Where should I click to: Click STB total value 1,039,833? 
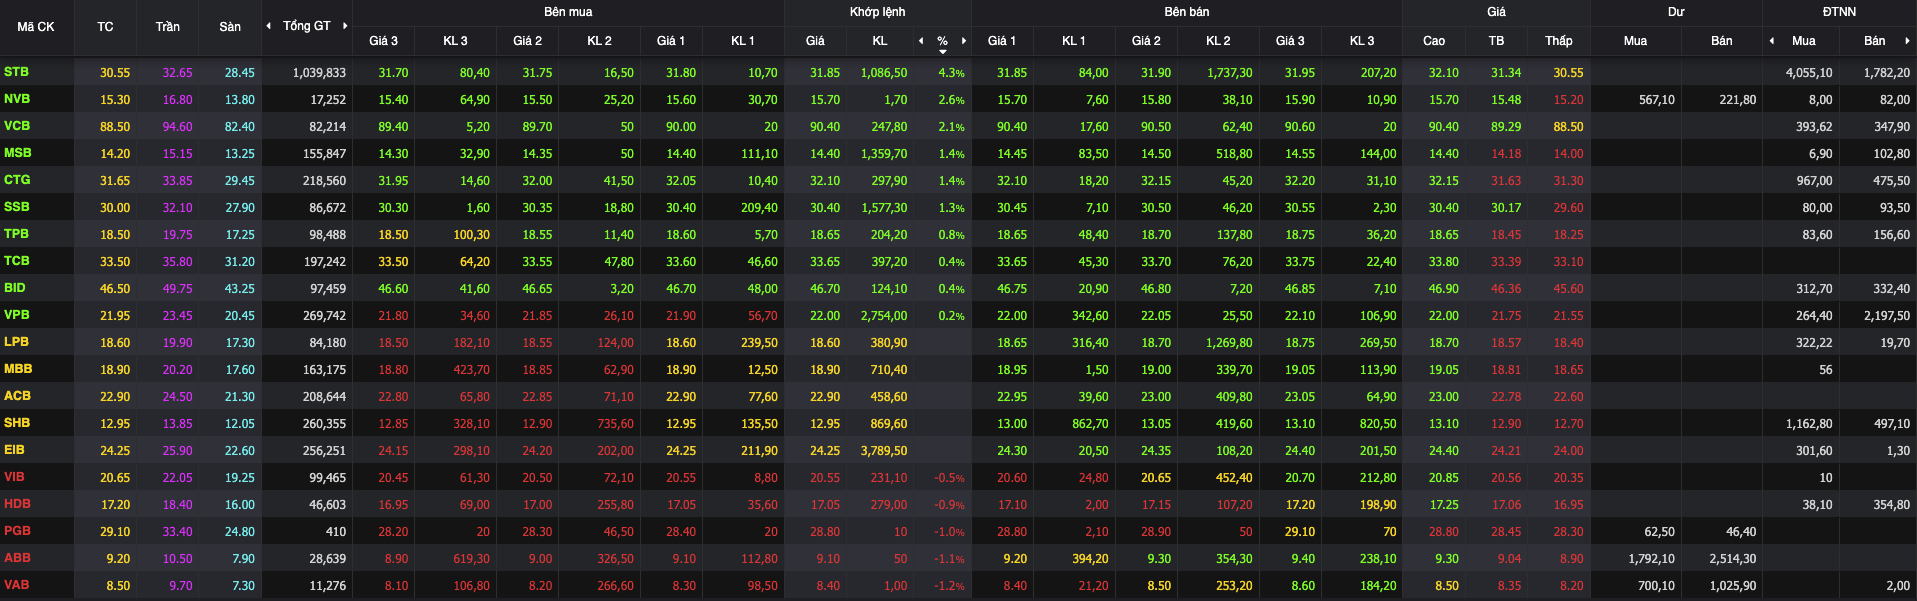point(319,73)
